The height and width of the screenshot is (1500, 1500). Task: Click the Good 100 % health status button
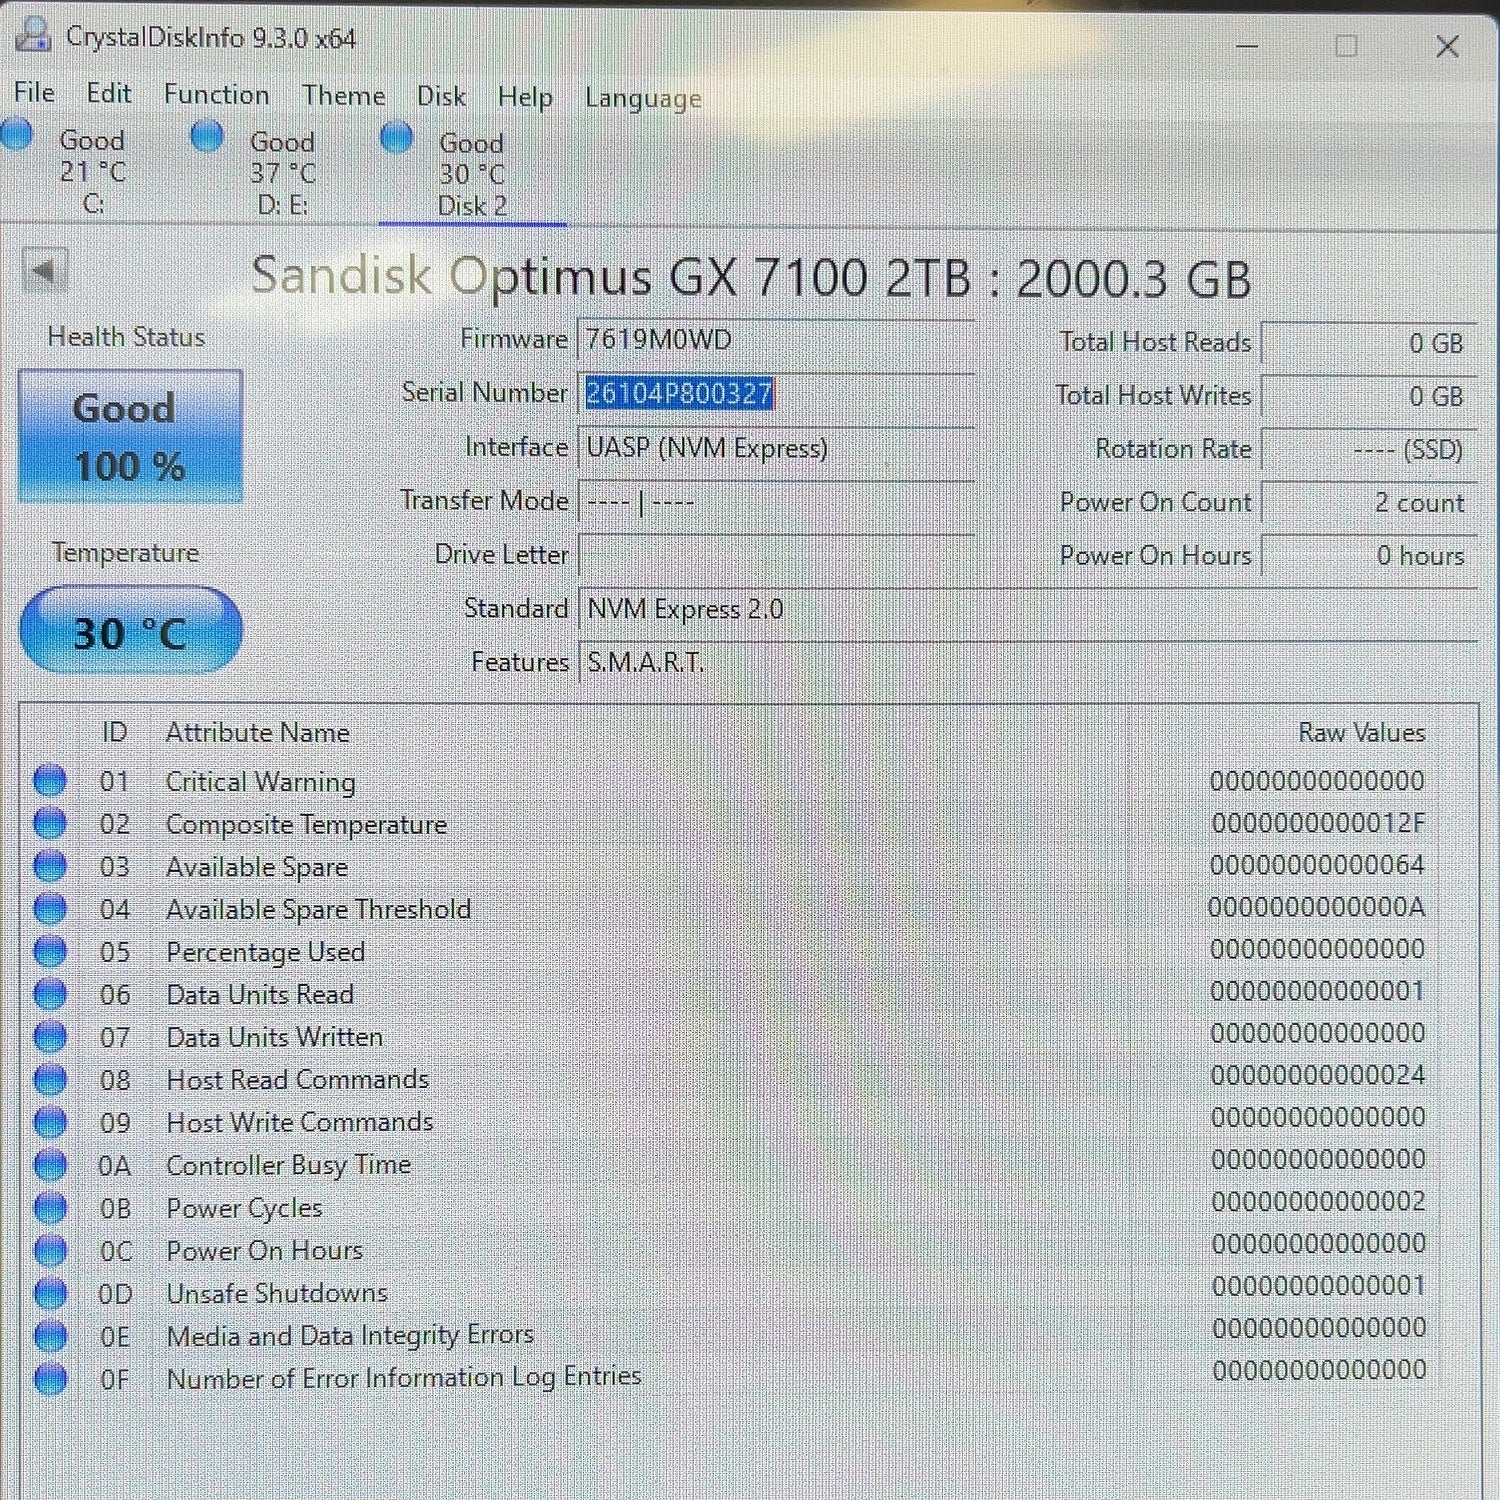coord(130,437)
